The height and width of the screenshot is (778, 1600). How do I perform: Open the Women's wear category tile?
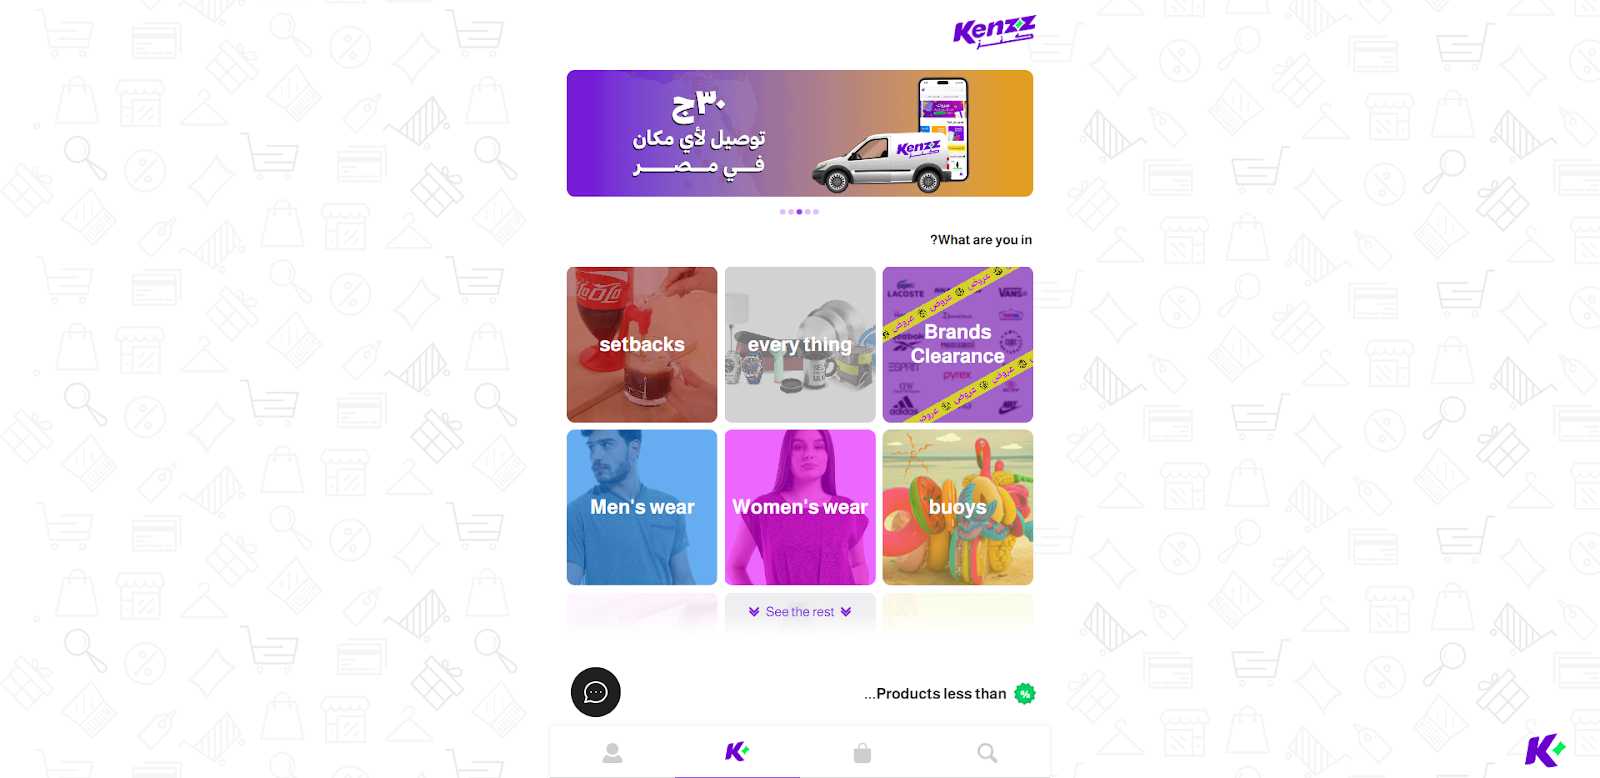pos(800,507)
